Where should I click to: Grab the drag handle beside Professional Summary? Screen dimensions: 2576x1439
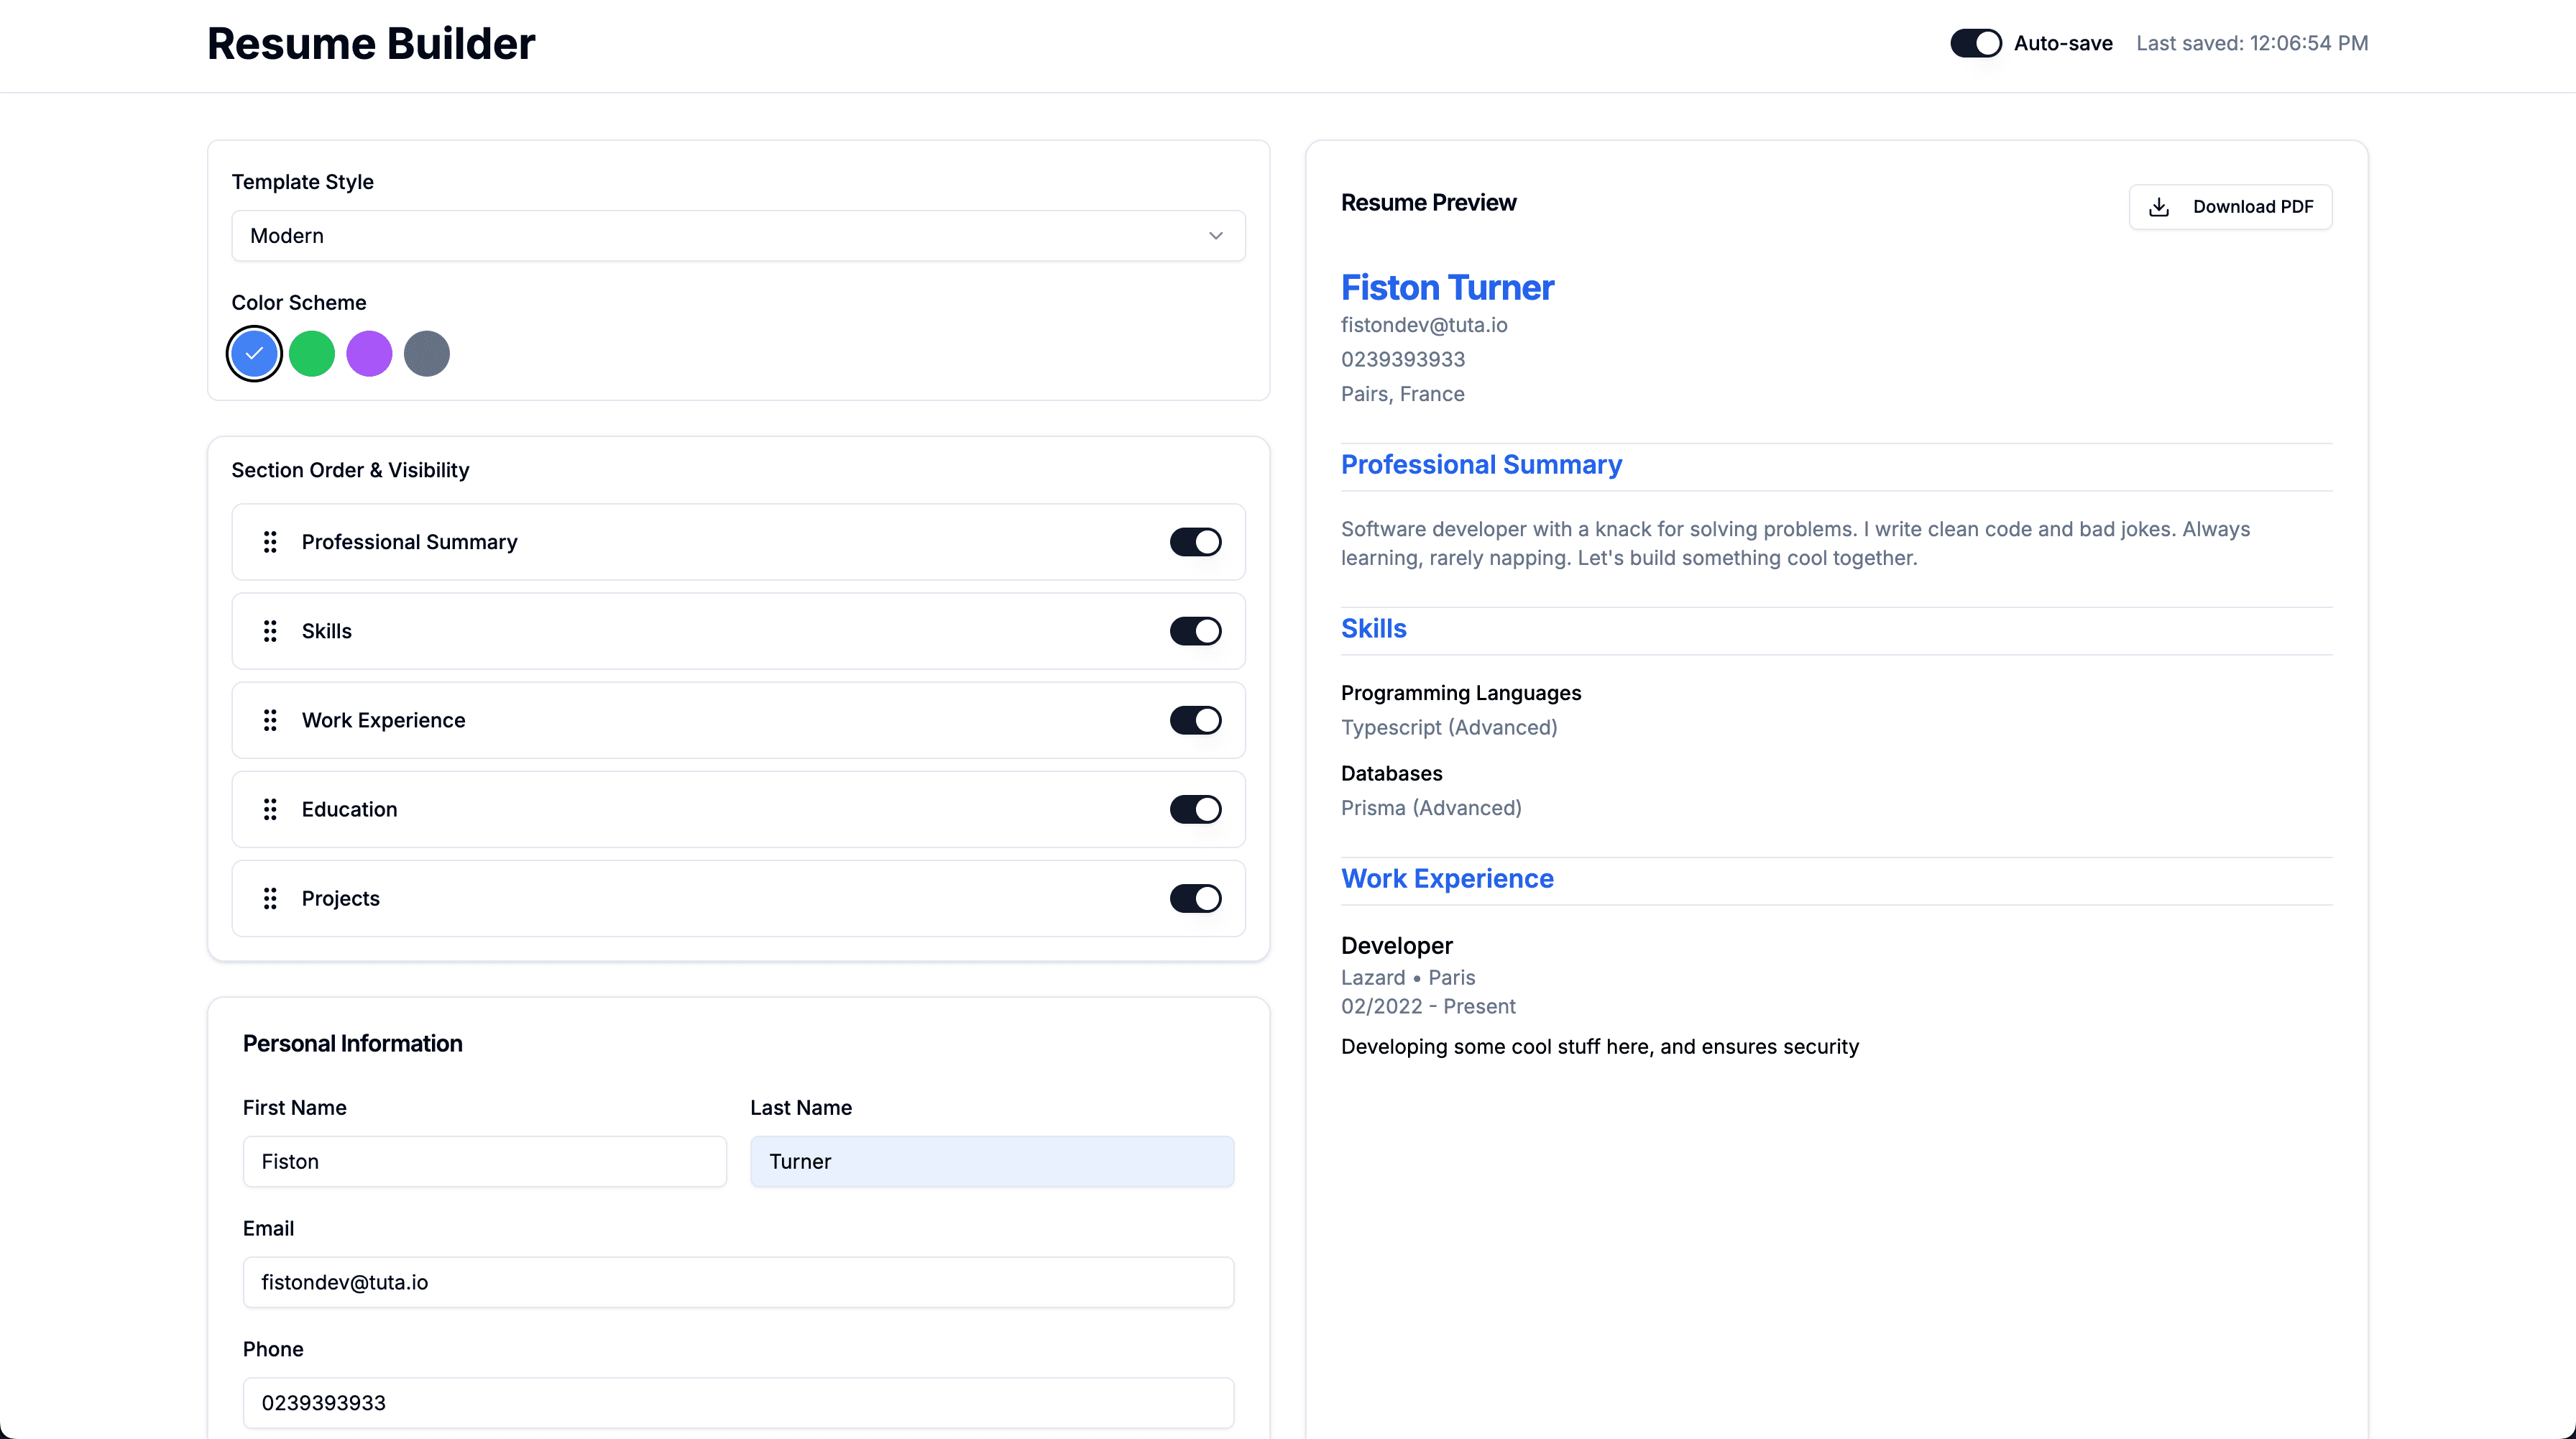click(x=270, y=541)
